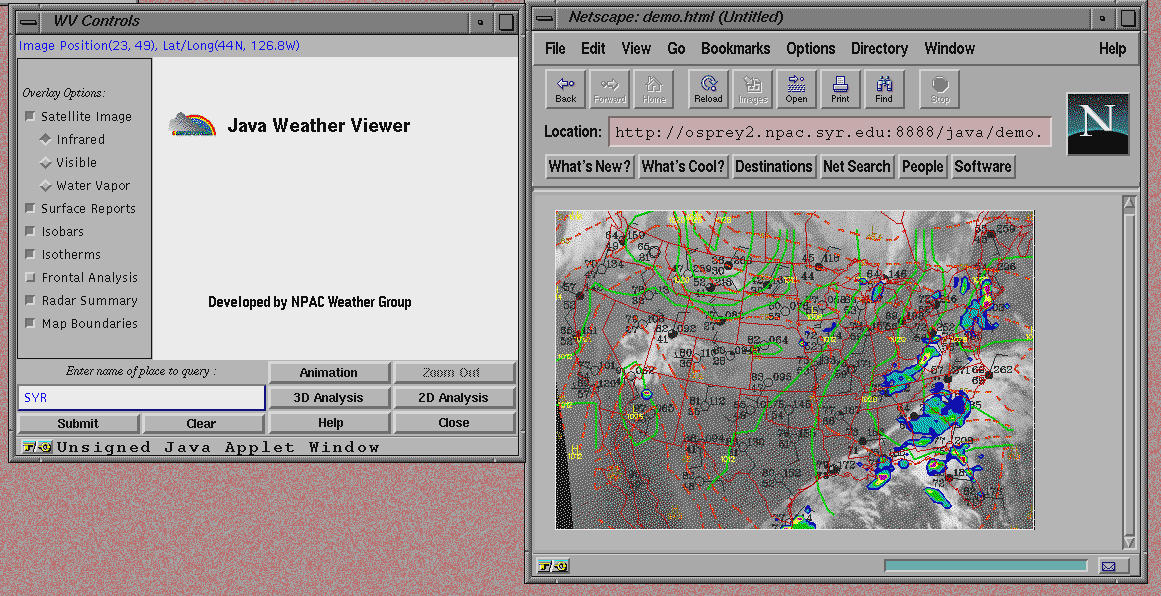Reload the page in Netscape
Image resolution: width=1161 pixels, height=596 pixels.
click(709, 89)
